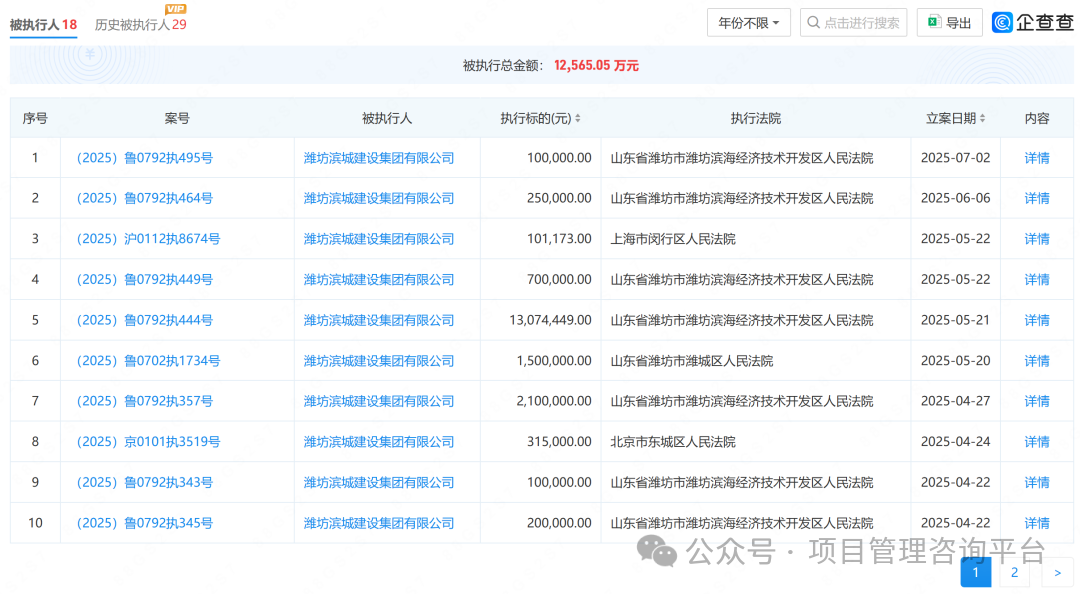Open 详情 for case 鲁0792执444号
Image resolution: width=1080 pixels, height=594 pixels.
1036,319
